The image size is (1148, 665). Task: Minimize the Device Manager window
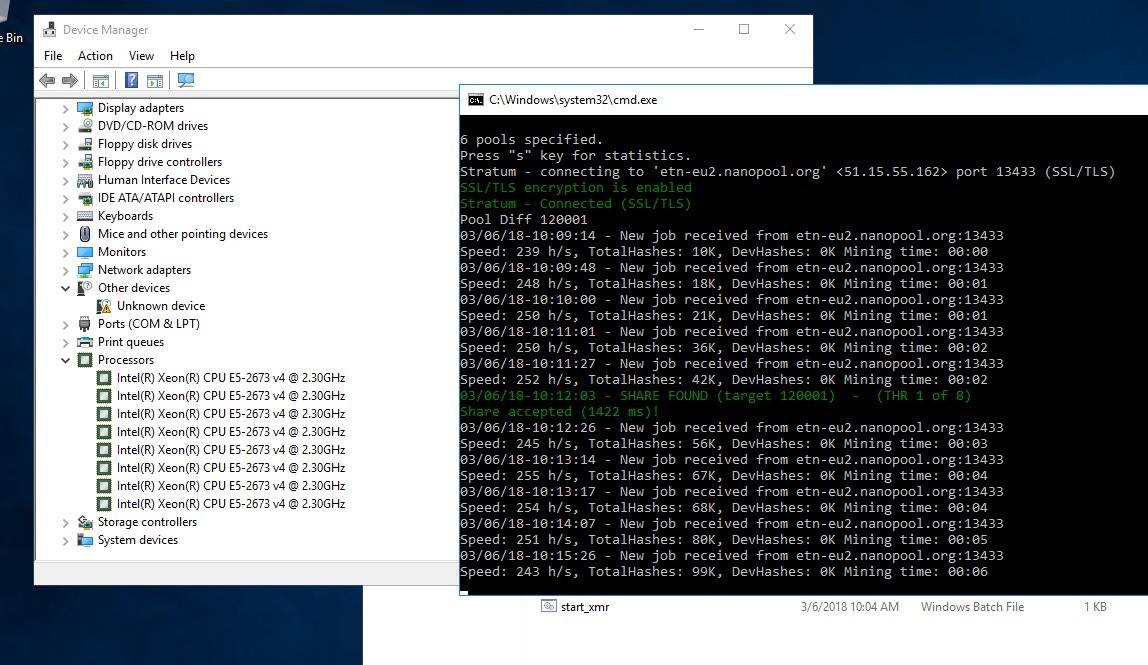(x=698, y=29)
